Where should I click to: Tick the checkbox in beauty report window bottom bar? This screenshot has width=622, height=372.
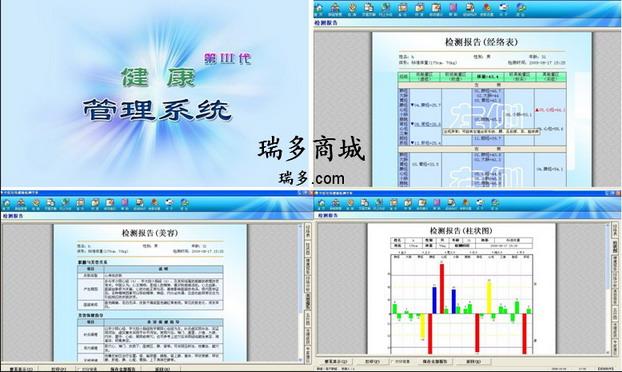point(78,369)
